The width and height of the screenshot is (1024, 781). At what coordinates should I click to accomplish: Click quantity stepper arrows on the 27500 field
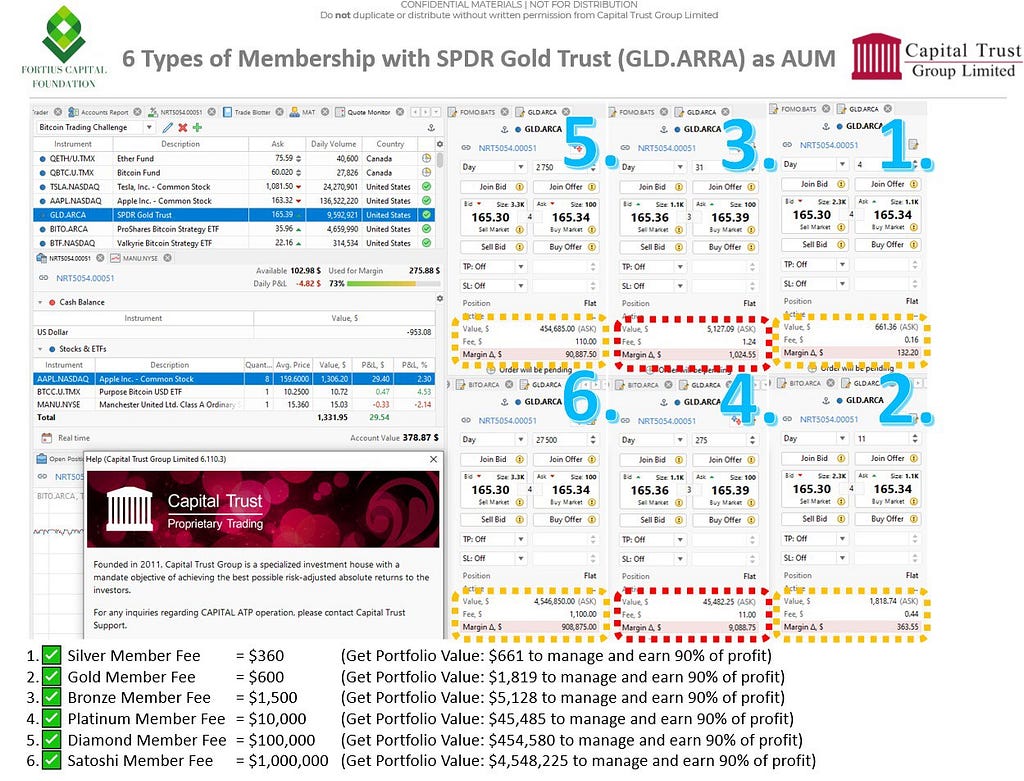point(592,439)
